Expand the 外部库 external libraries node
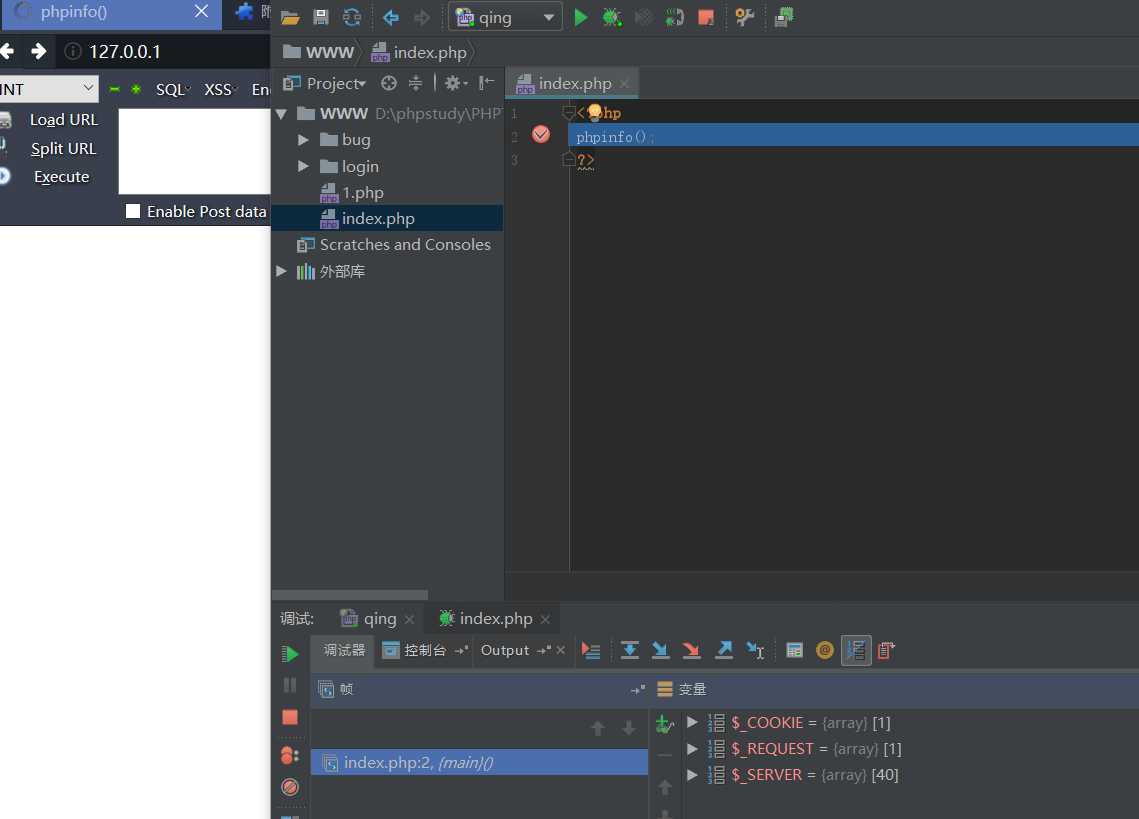Viewport: 1139px width, 819px height. (281, 271)
